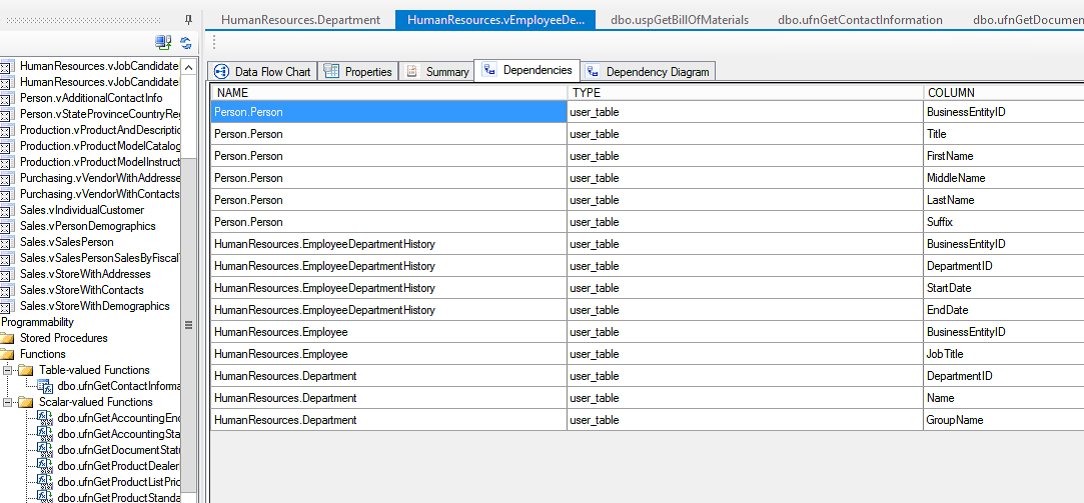Click the object tree vertical scrollbar thumb
The width and height of the screenshot is (1084, 503).
(x=189, y=324)
